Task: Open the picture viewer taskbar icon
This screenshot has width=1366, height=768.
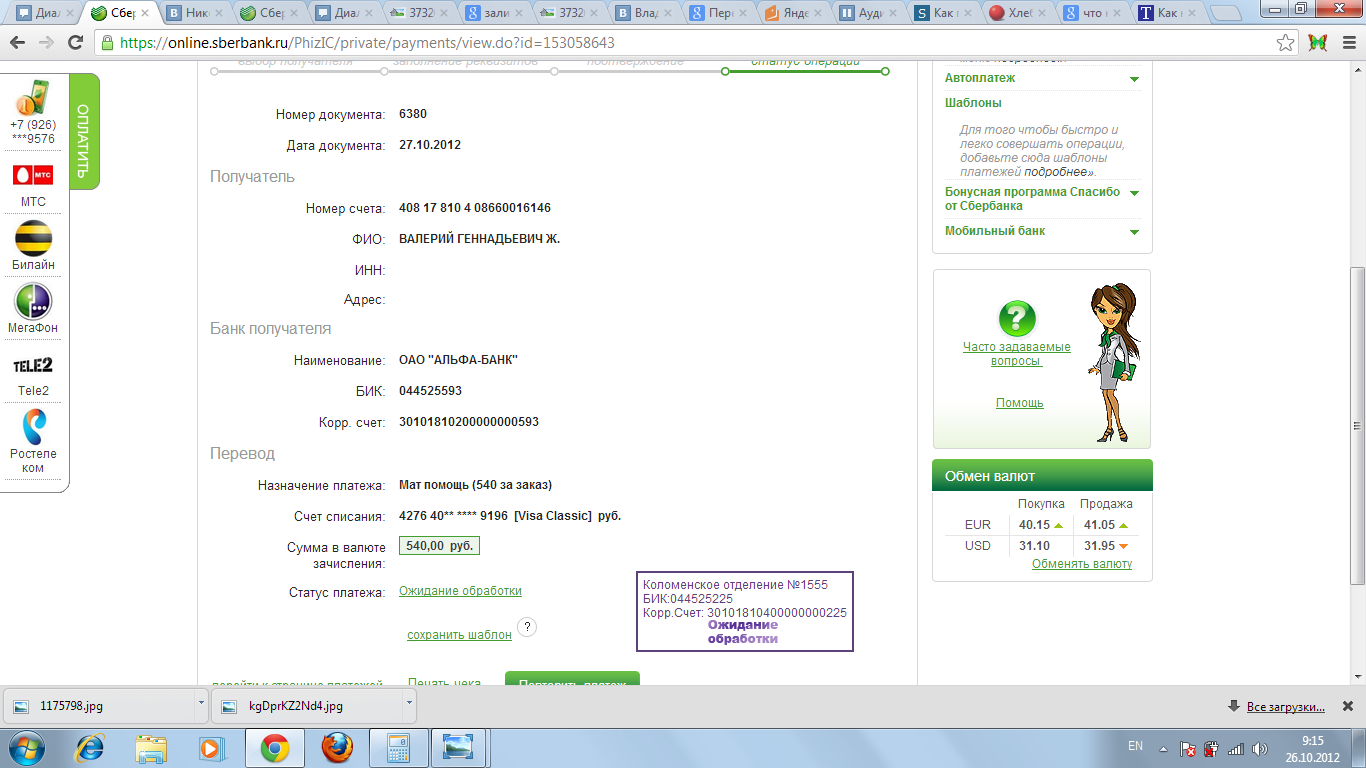Action: tap(458, 747)
